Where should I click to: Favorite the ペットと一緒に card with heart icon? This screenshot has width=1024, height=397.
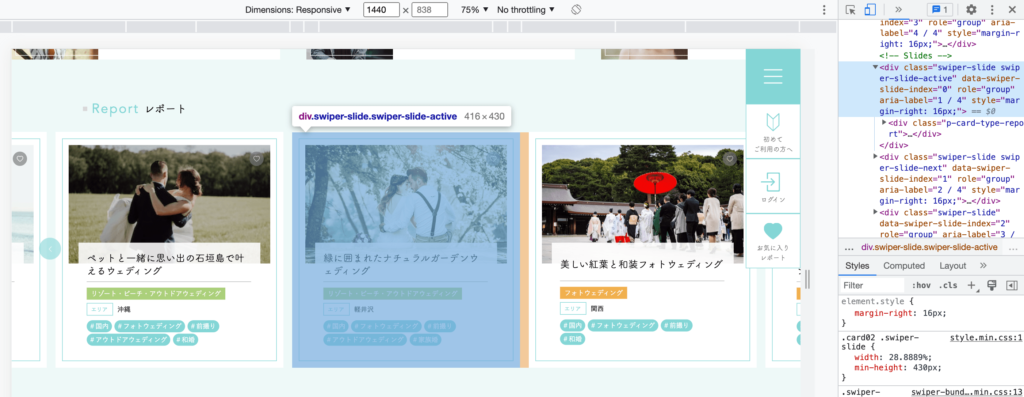click(x=257, y=158)
